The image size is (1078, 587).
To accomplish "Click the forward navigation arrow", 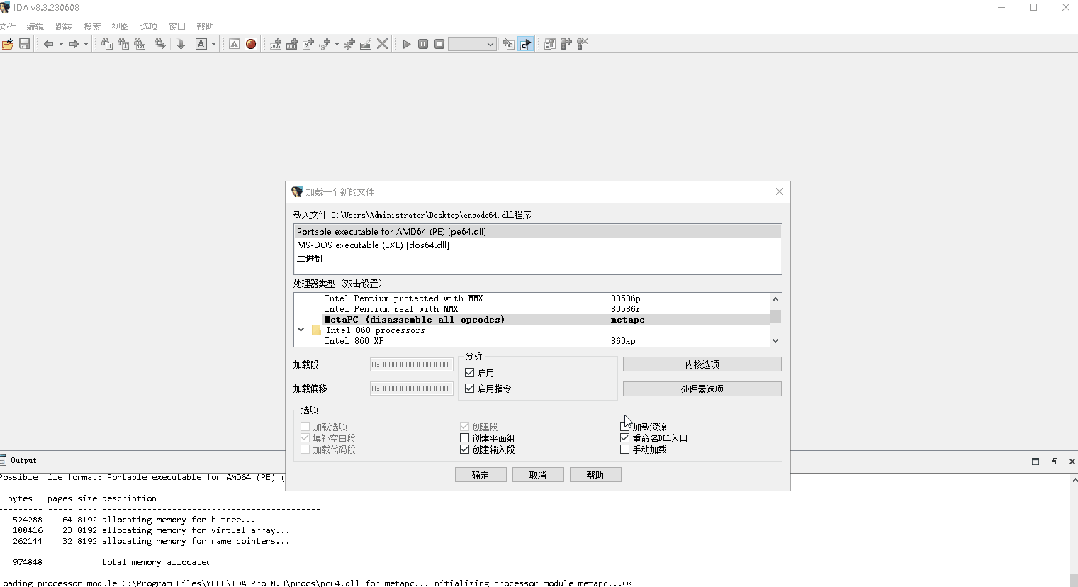I will (73, 44).
